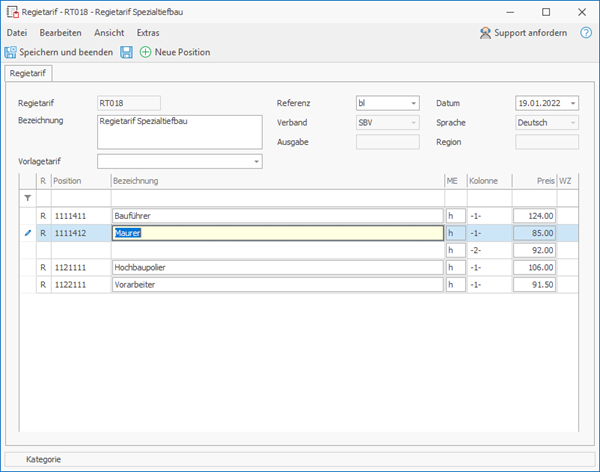Click the R marker in Vorarbeiter row
Image resolution: width=600 pixels, height=472 pixels.
click(43, 285)
